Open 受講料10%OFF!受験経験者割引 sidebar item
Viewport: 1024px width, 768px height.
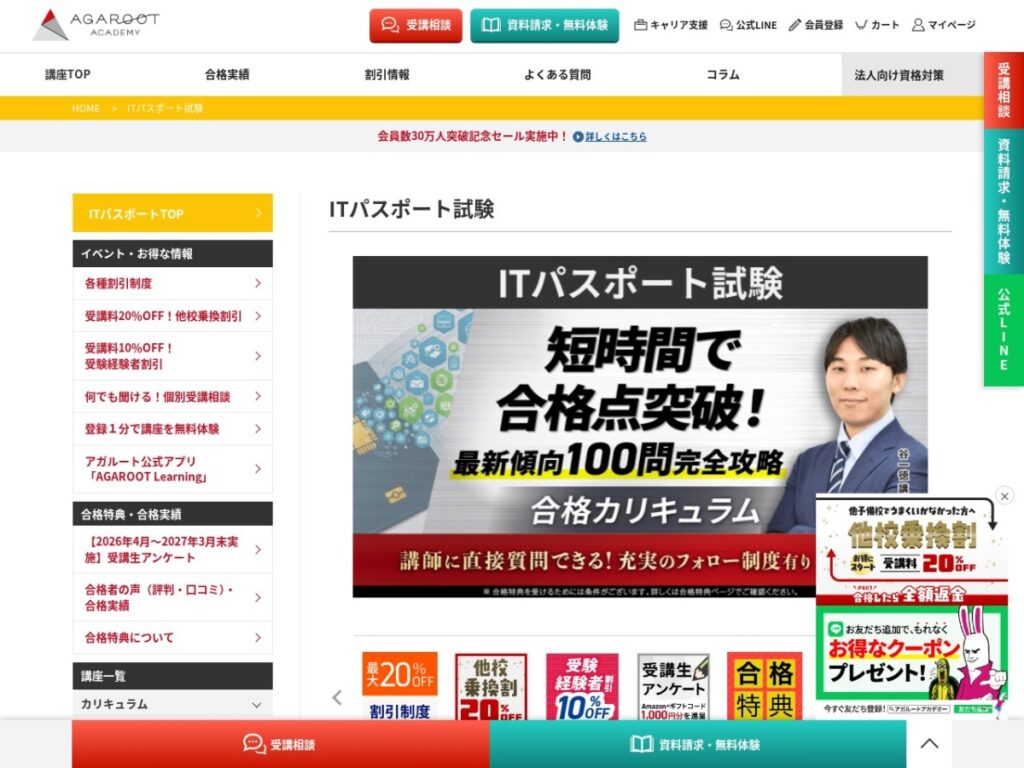tap(172, 356)
